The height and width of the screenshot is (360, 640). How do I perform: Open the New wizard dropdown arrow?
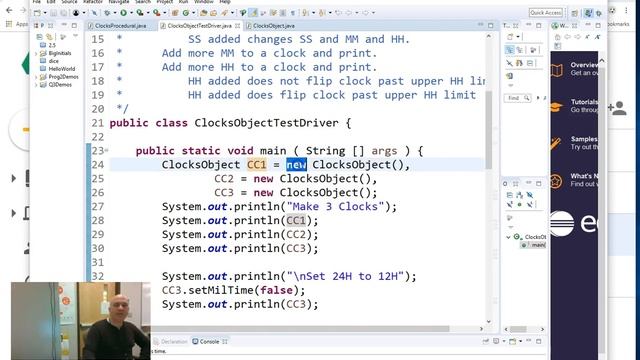tap(44, 13)
